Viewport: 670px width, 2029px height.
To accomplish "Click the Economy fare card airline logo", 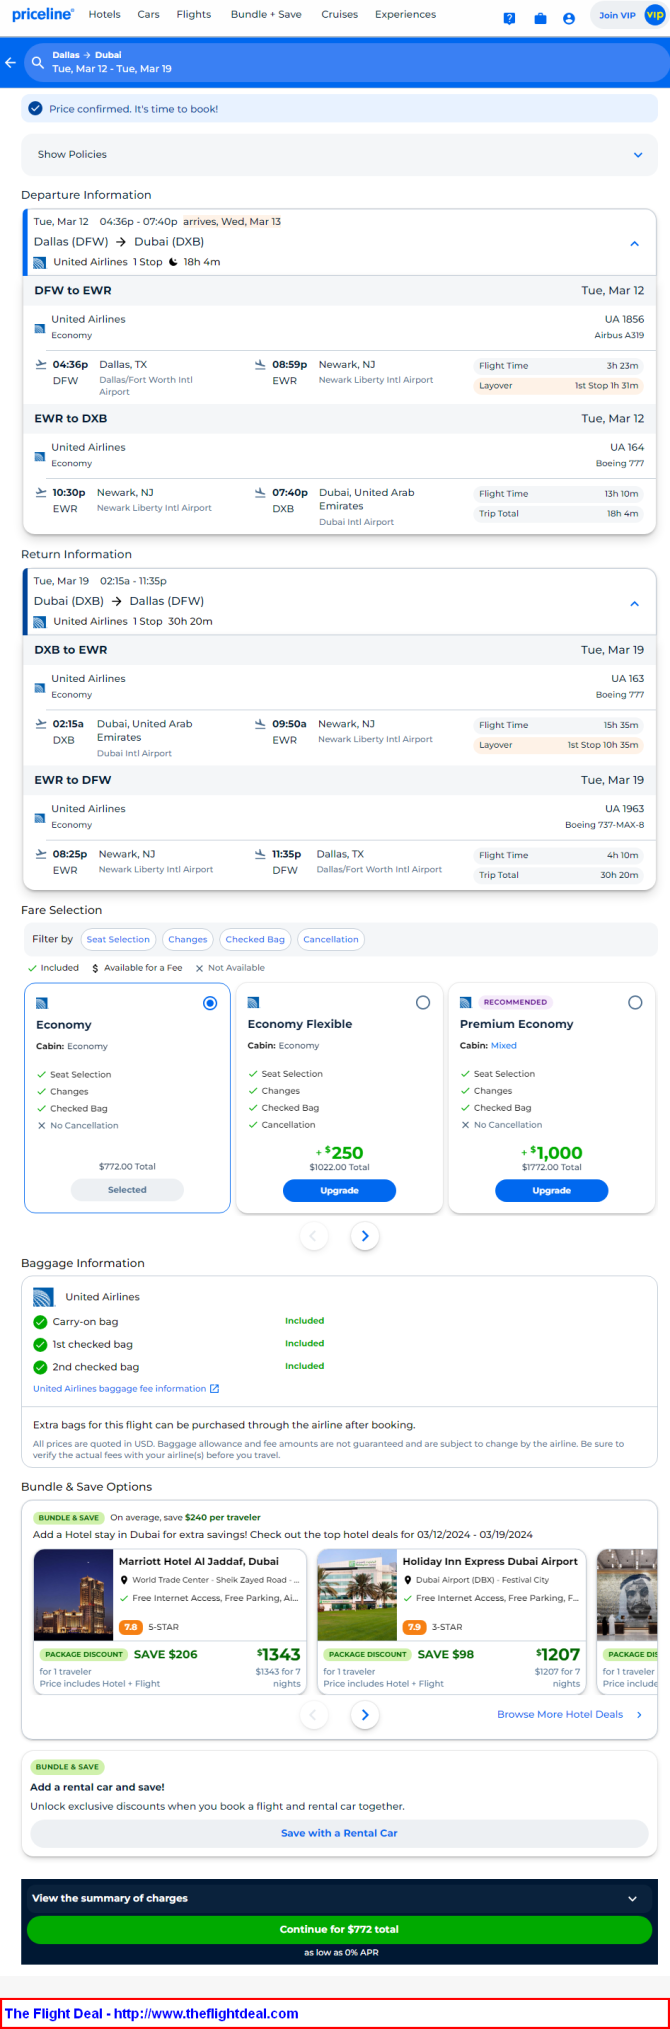I will point(42,1003).
